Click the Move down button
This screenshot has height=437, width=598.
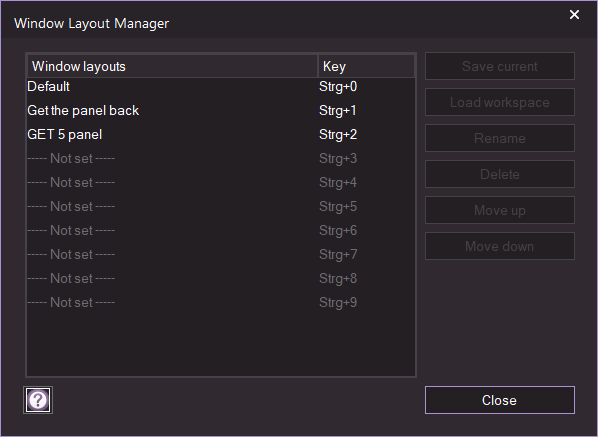(500, 246)
